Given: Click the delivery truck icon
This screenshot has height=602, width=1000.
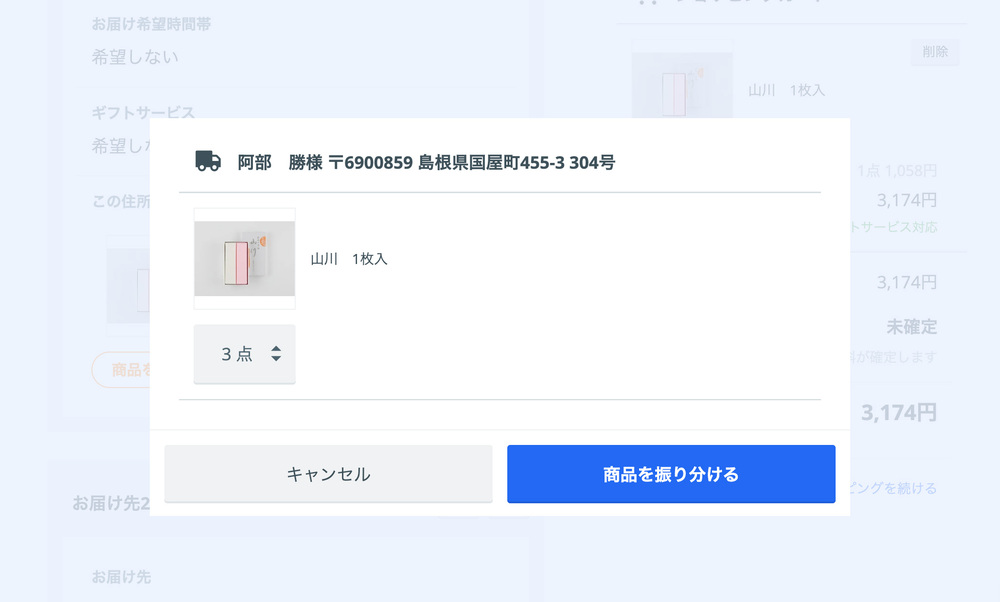Looking at the screenshot, I should click(208, 161).
